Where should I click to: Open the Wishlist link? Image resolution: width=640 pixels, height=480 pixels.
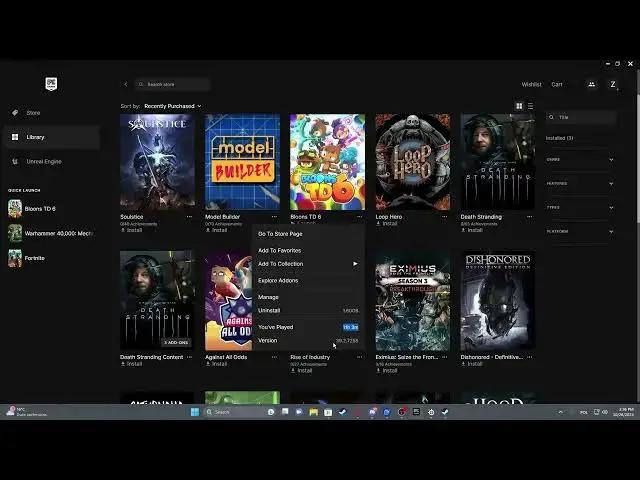click(x=531, y=84)
